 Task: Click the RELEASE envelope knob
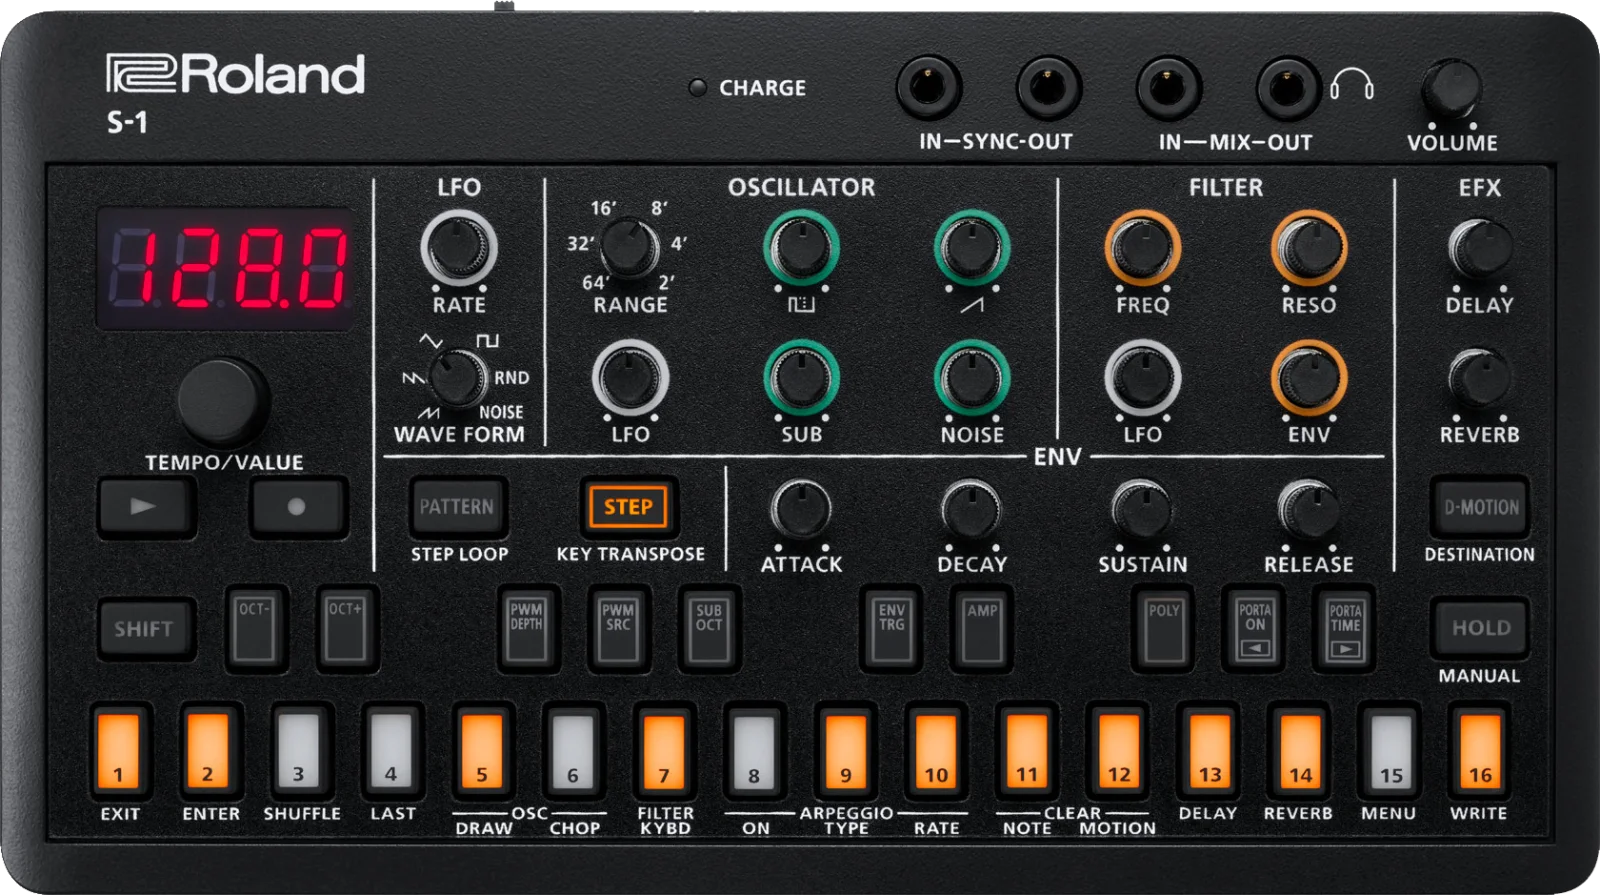click(x=1308, y=509)
